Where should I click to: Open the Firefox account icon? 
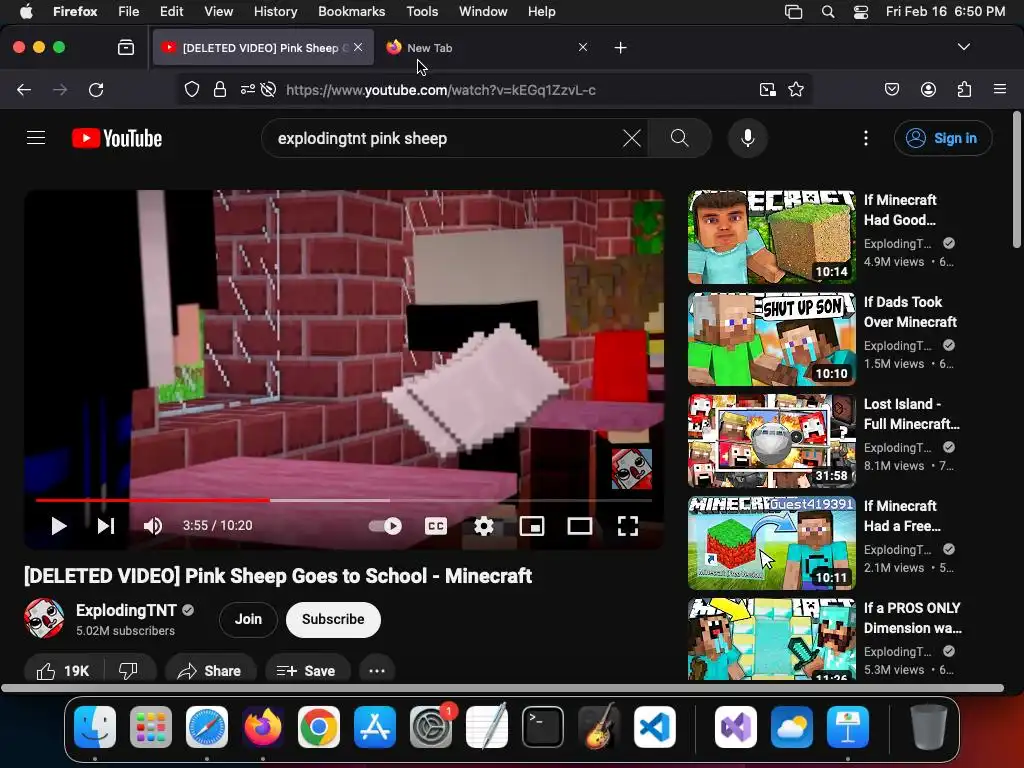[x=928, y=89]
